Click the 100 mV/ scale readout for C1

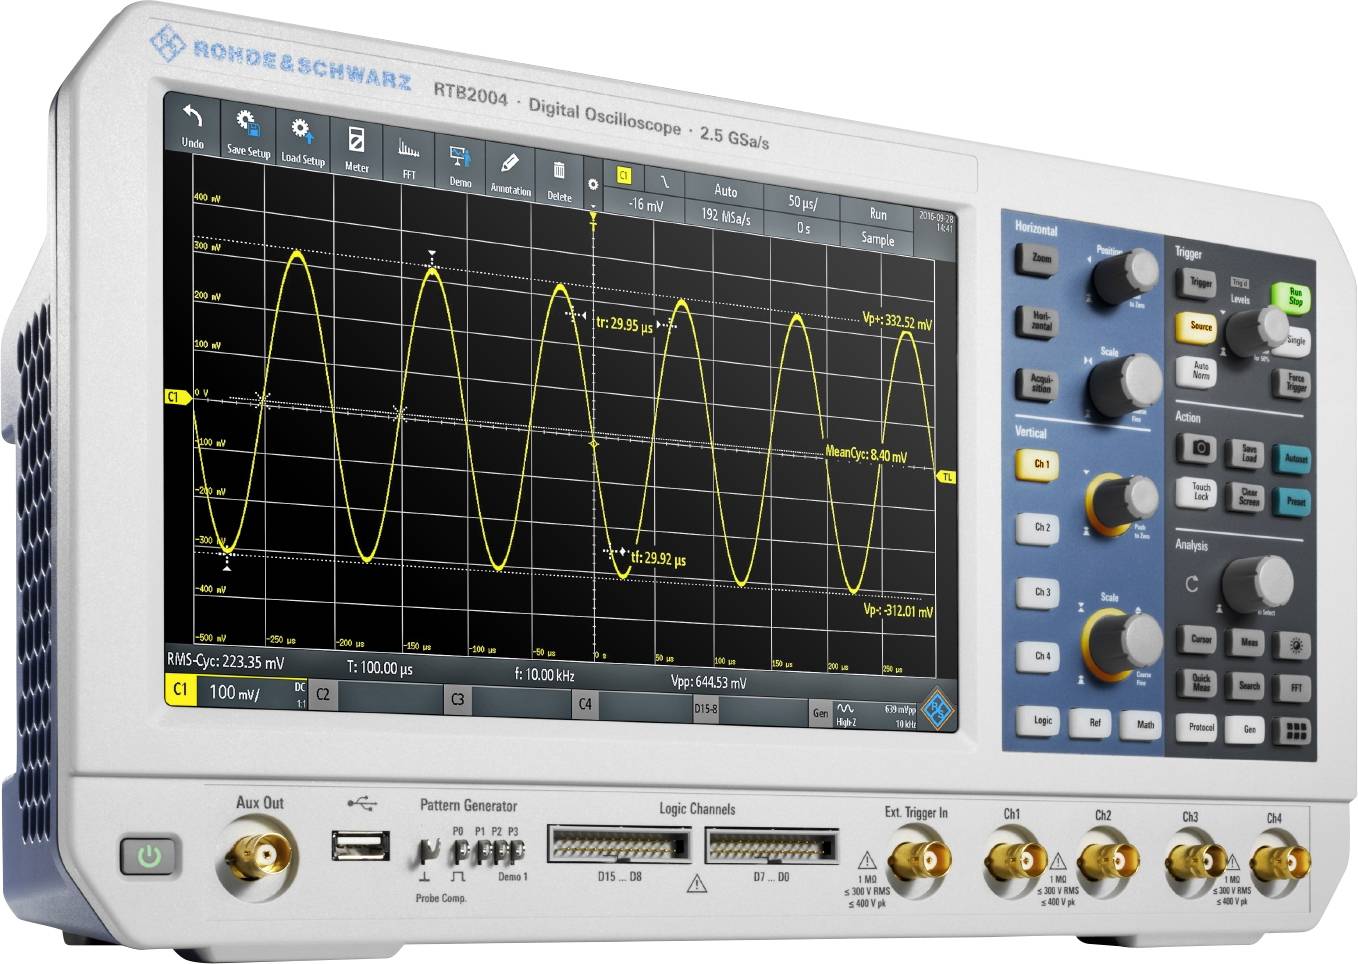pos(235,692)
